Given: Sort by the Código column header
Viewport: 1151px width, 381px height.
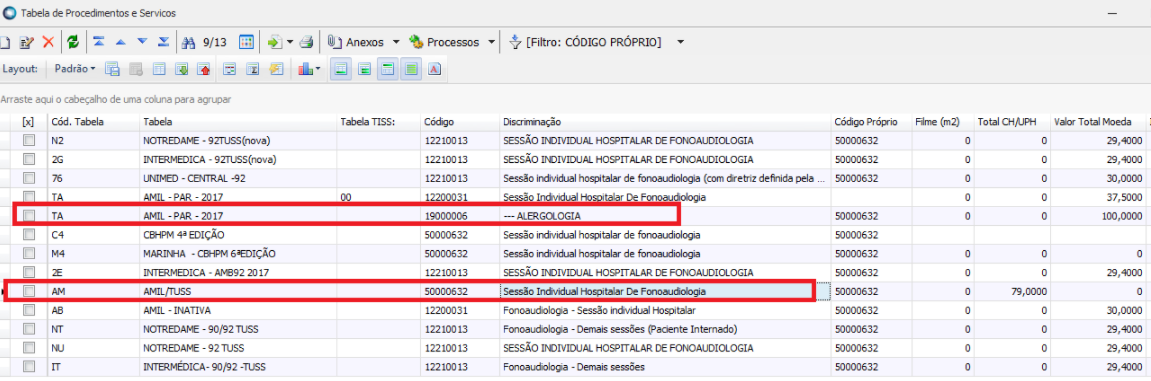Looking at the screenshot, I should point(460,122).
